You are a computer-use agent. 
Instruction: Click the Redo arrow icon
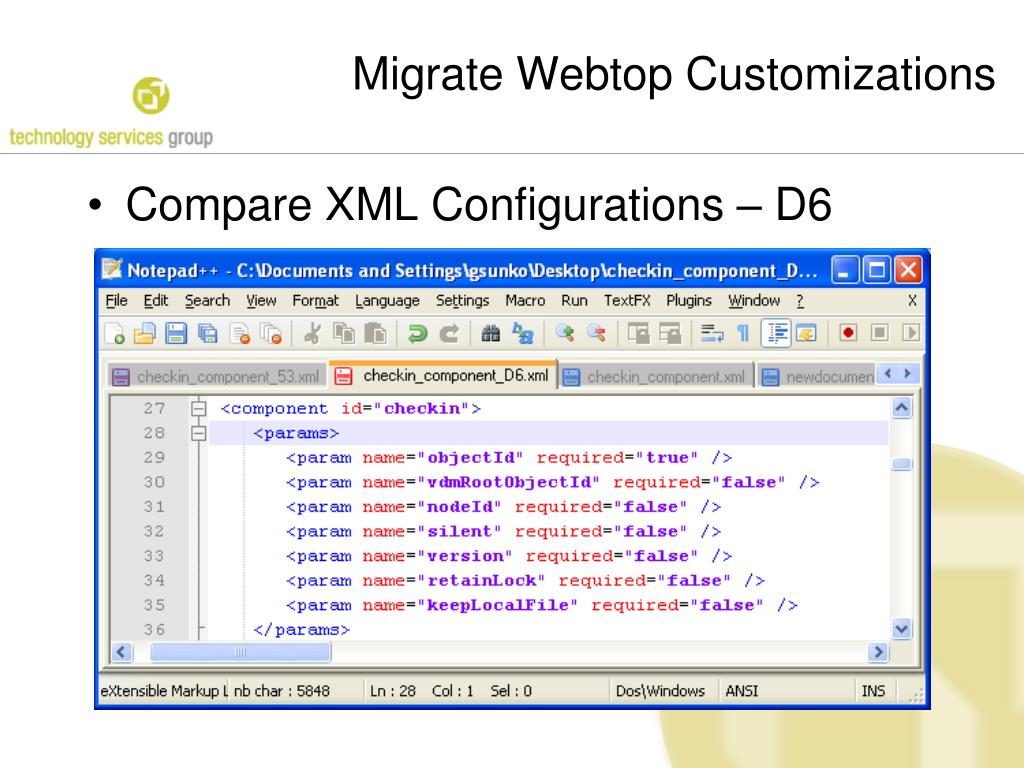[x=449, y=334]
